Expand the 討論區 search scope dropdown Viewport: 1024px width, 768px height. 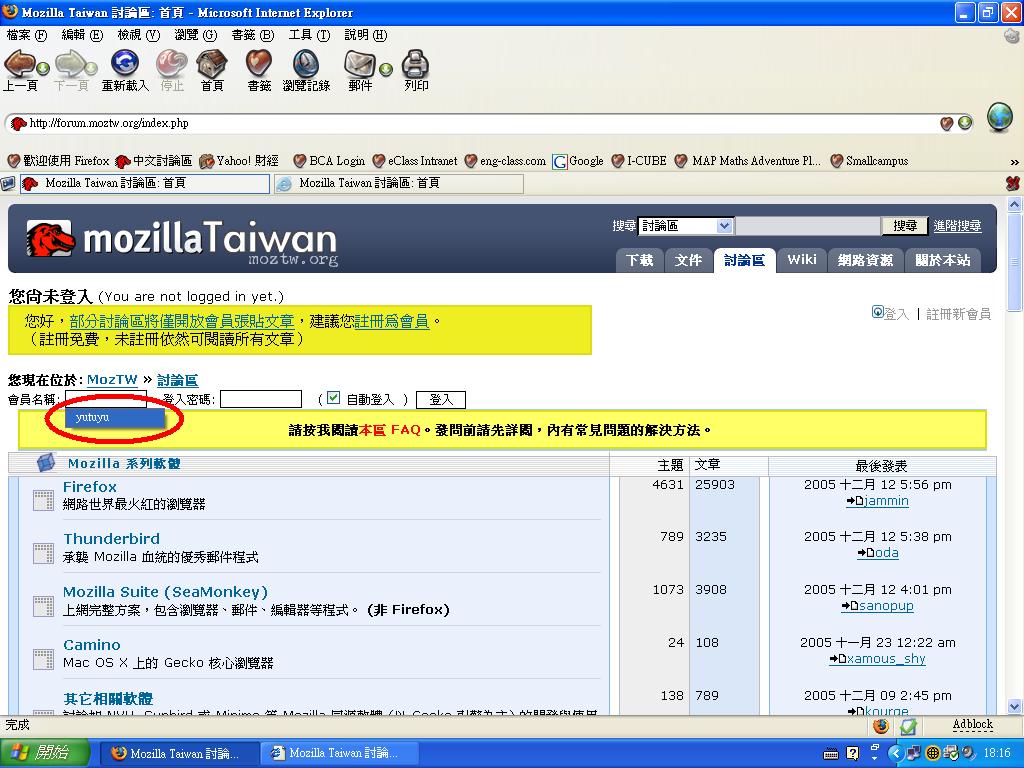pyautogui.click(x=724, y=226)
